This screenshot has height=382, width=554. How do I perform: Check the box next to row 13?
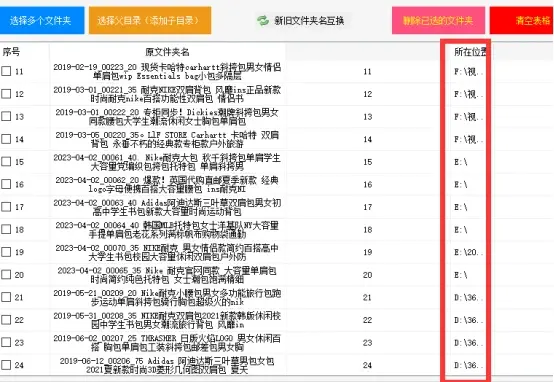(6, 116)
